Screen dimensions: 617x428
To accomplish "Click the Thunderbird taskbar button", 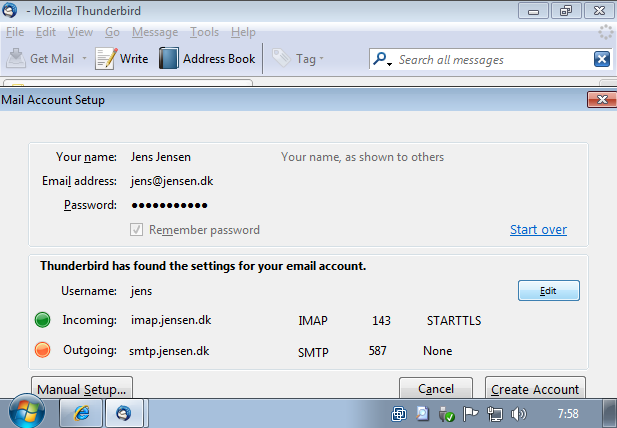I will tap(124, 413).
